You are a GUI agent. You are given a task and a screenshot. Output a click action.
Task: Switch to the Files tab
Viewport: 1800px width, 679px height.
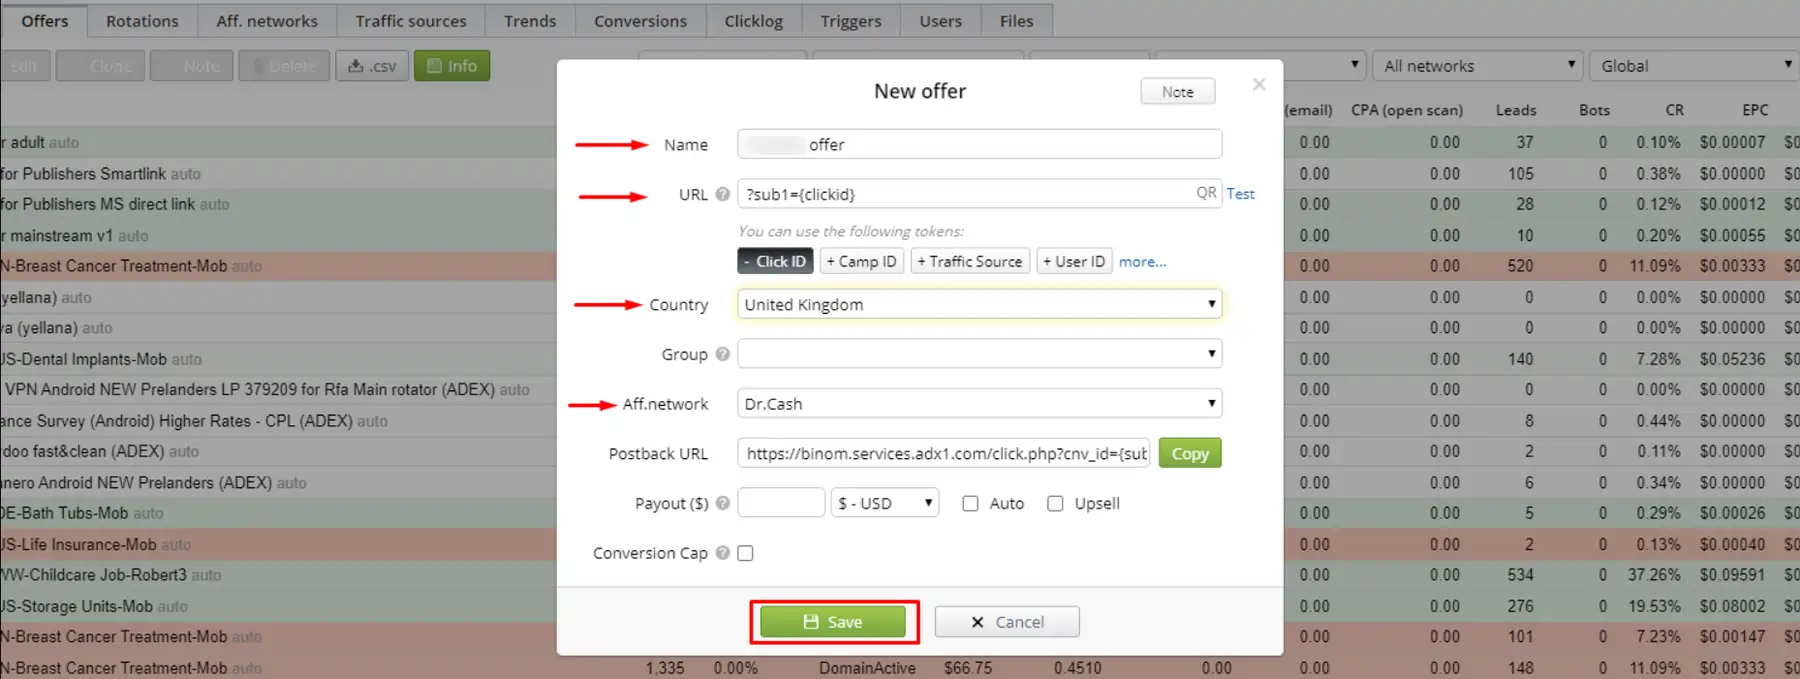pyautogui.click(x=1016, y=21)
